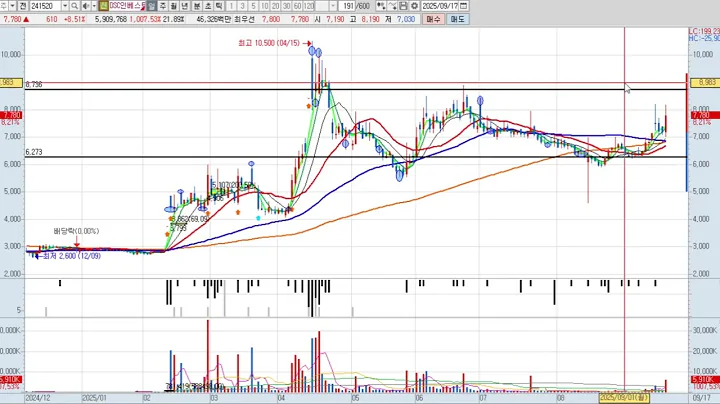Click the 1,007.53% volume ratio value
Image resolution: width=720 pixels, height=404 pixels.
pos(145,19)
